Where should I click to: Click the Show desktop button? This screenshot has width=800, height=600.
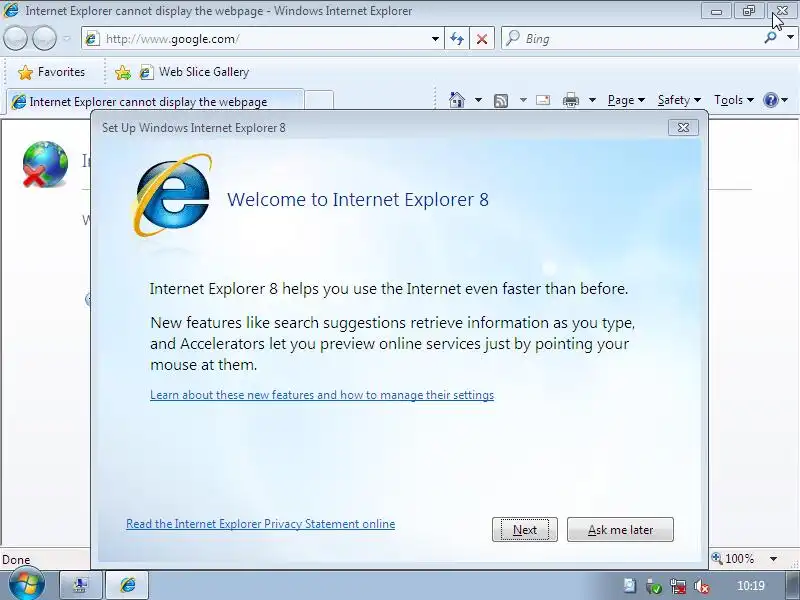click(793, 585)
